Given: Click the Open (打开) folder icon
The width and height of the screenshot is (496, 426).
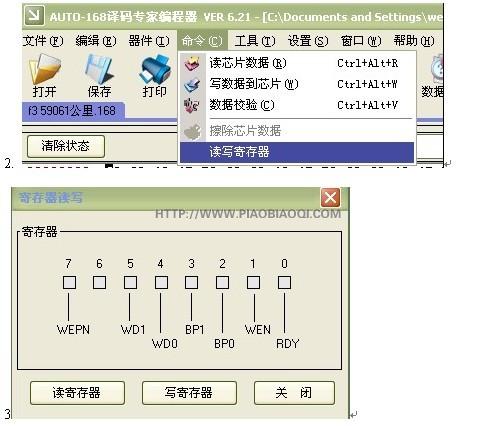Looking at the screenshot, I should pyautogui.click(x=45, y=69).
